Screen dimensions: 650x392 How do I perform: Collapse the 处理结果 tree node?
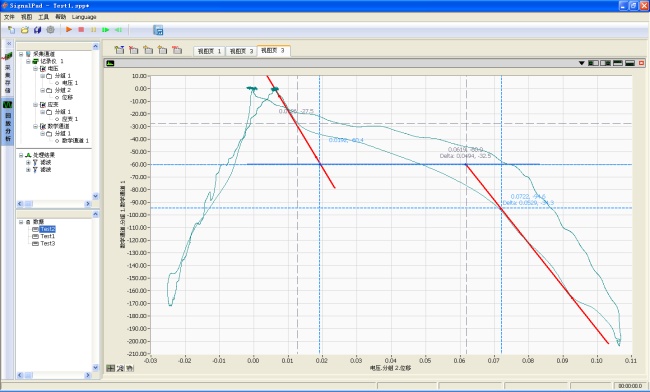point(21,155)
